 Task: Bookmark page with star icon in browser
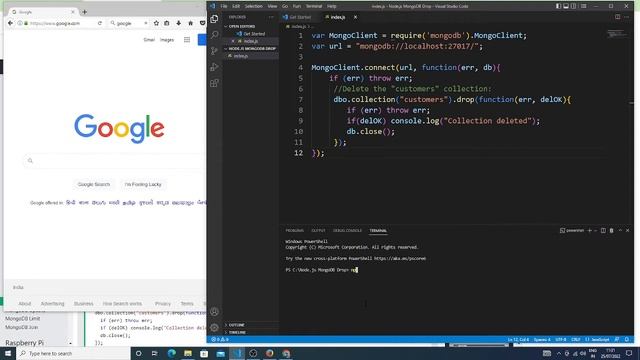point(156,23)
